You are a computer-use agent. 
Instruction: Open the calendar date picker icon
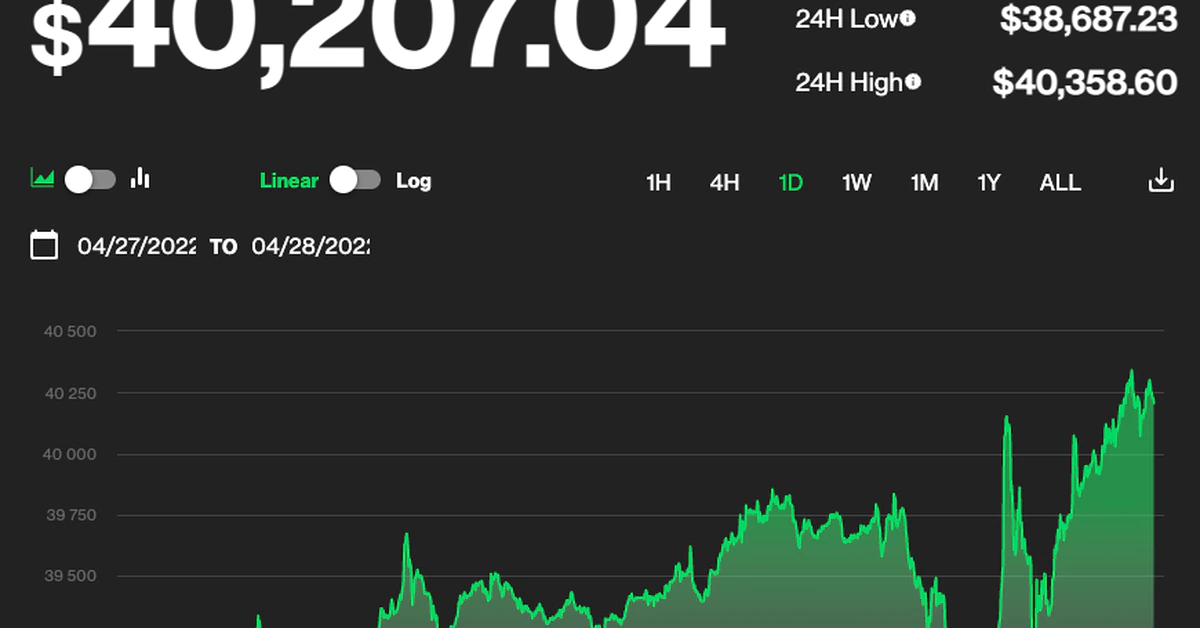pyautogui.click(x=44, y=245)
